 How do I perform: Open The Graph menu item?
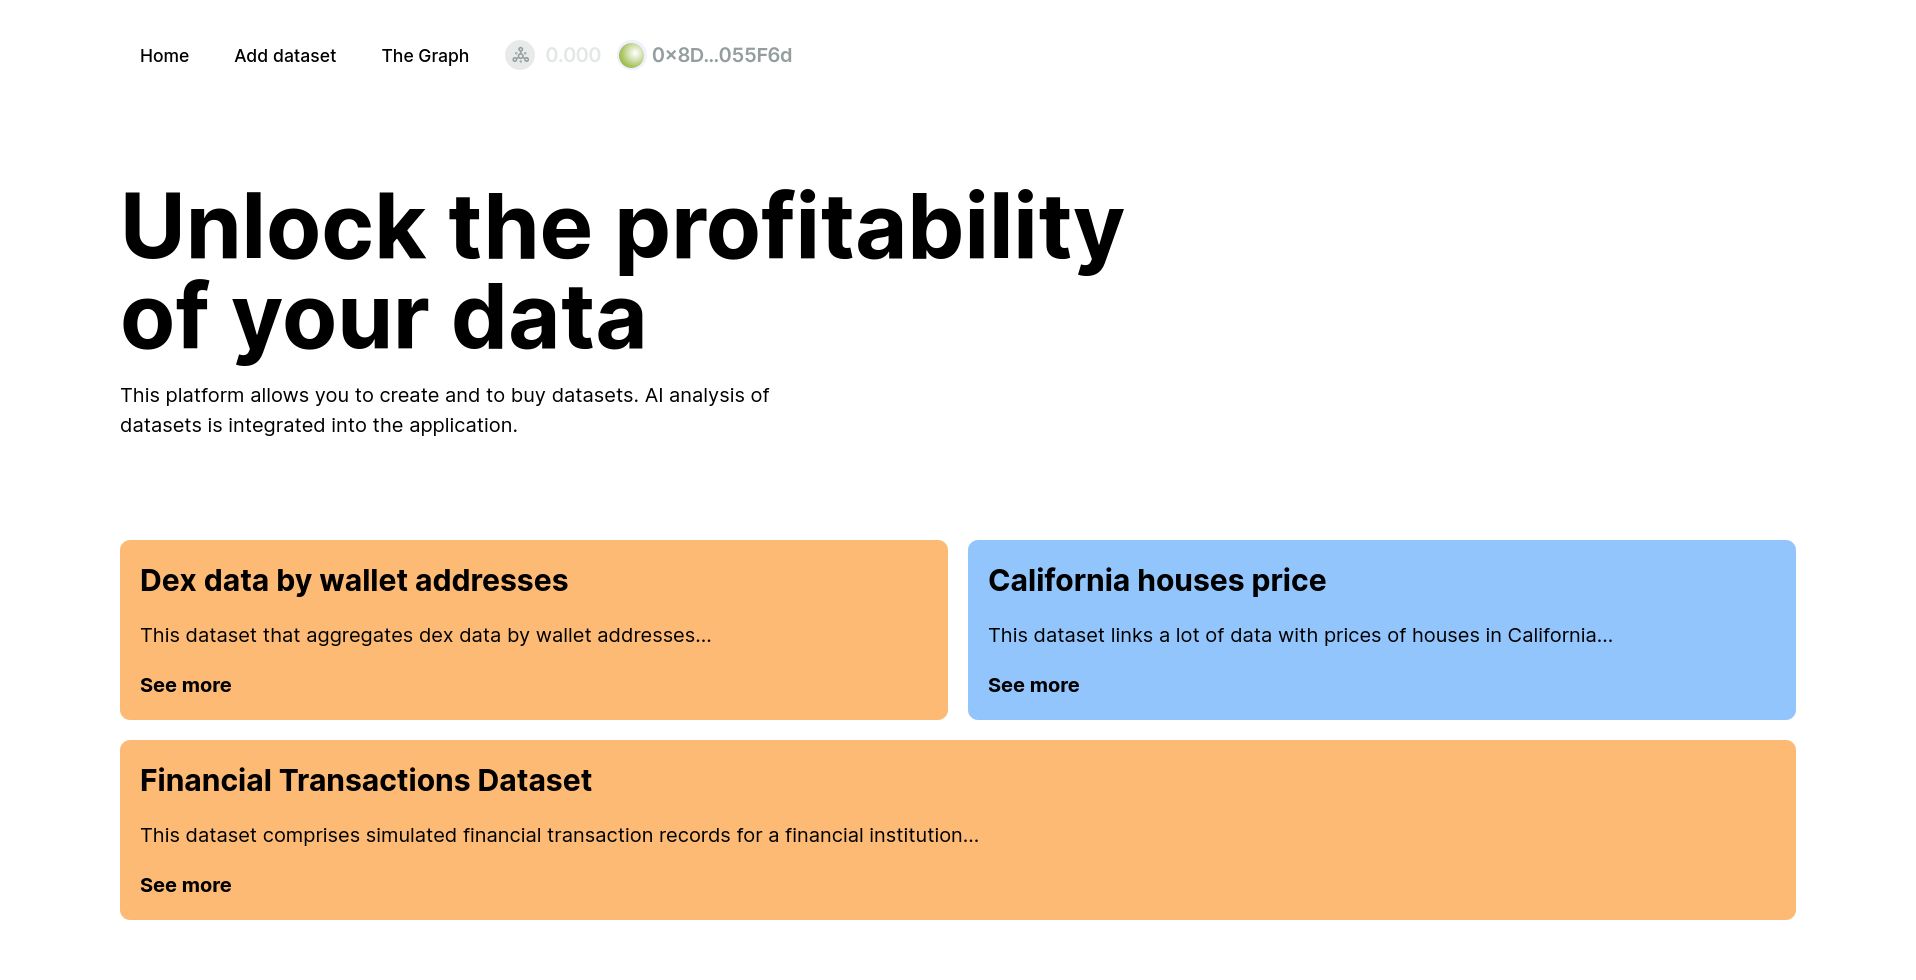pyautogui.click(x=425, y=56)
